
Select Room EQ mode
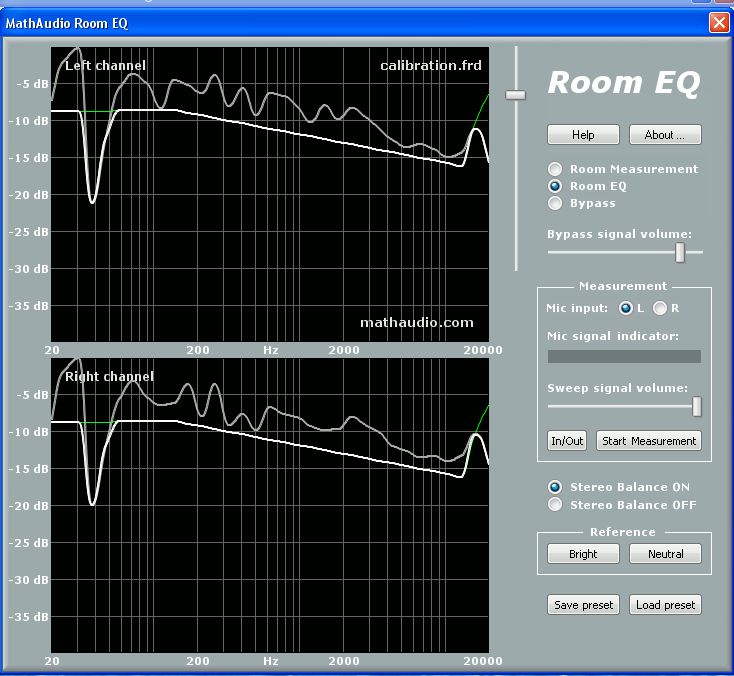[556, 186]
